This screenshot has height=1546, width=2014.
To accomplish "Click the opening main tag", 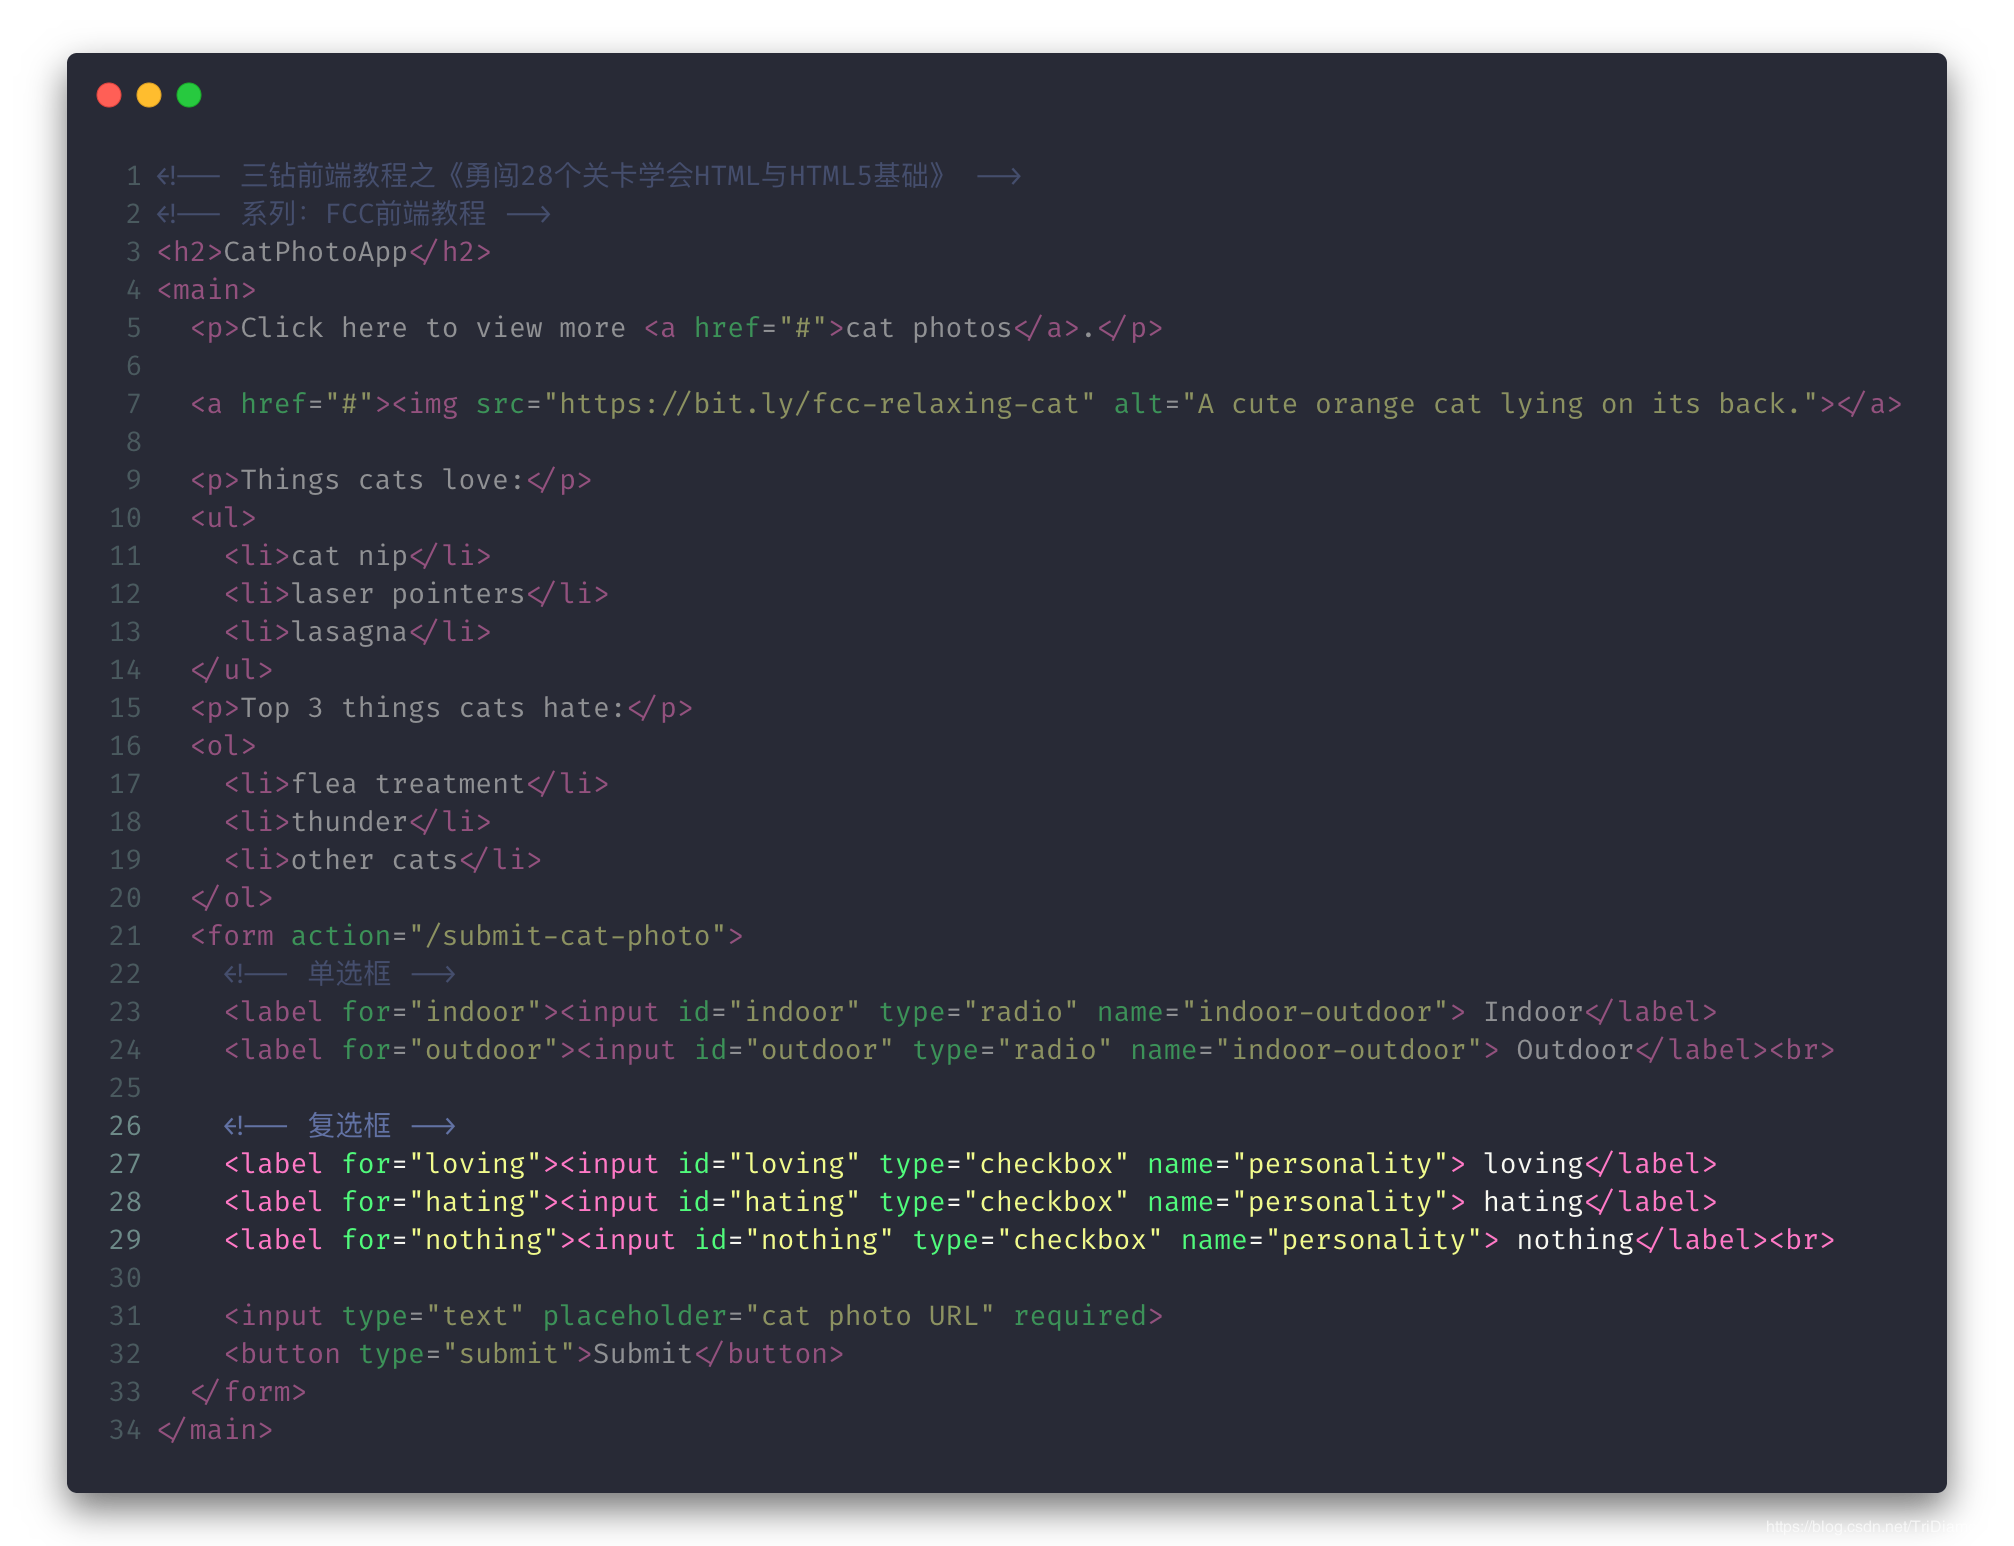I will click(206, 290).
